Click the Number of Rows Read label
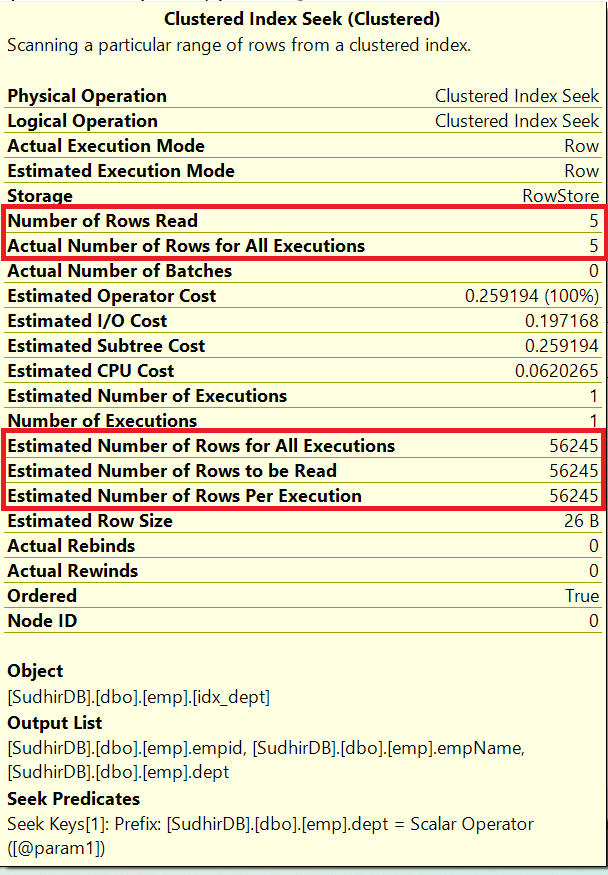 tap(103, 221)
